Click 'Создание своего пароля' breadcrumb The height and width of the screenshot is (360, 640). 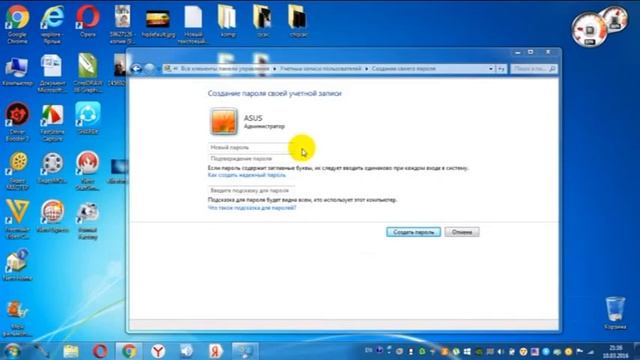pos(404,69)
